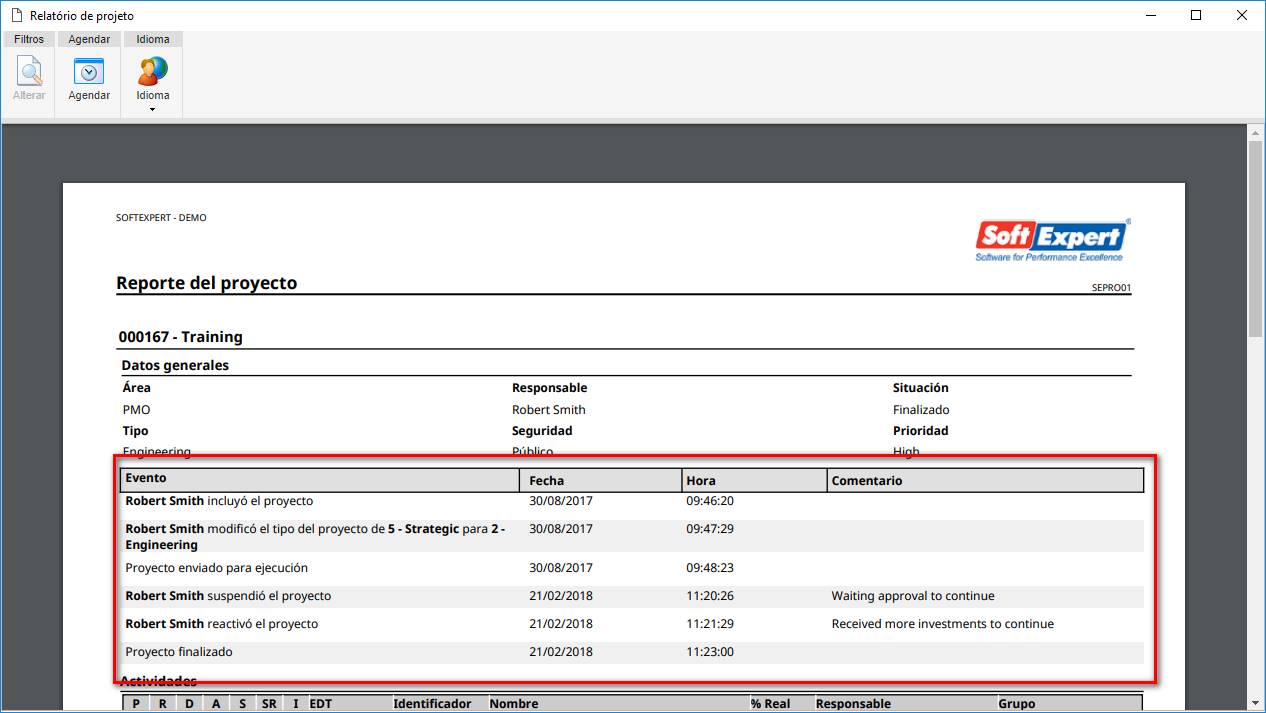Expand the Idioma dropdown arrow
Viewport: 1266px width, 713px height.
point(153,109)
